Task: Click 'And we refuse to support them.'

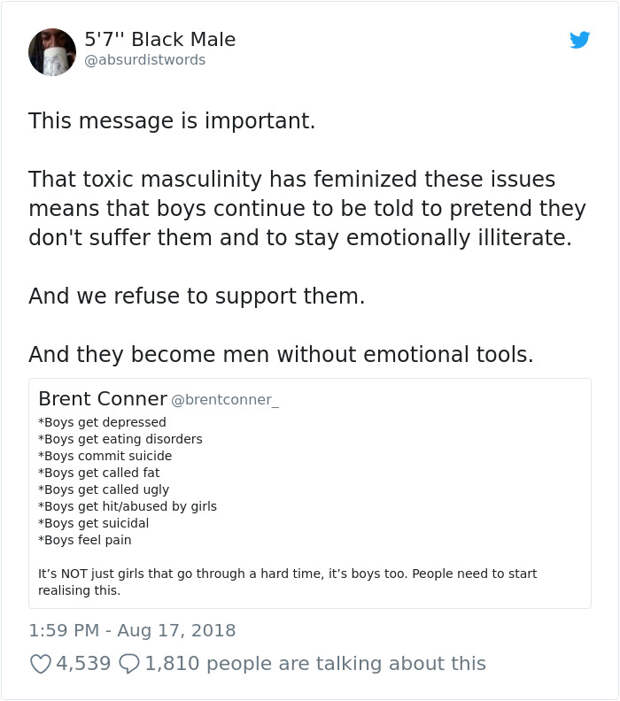Action: [x=197, y=296]
